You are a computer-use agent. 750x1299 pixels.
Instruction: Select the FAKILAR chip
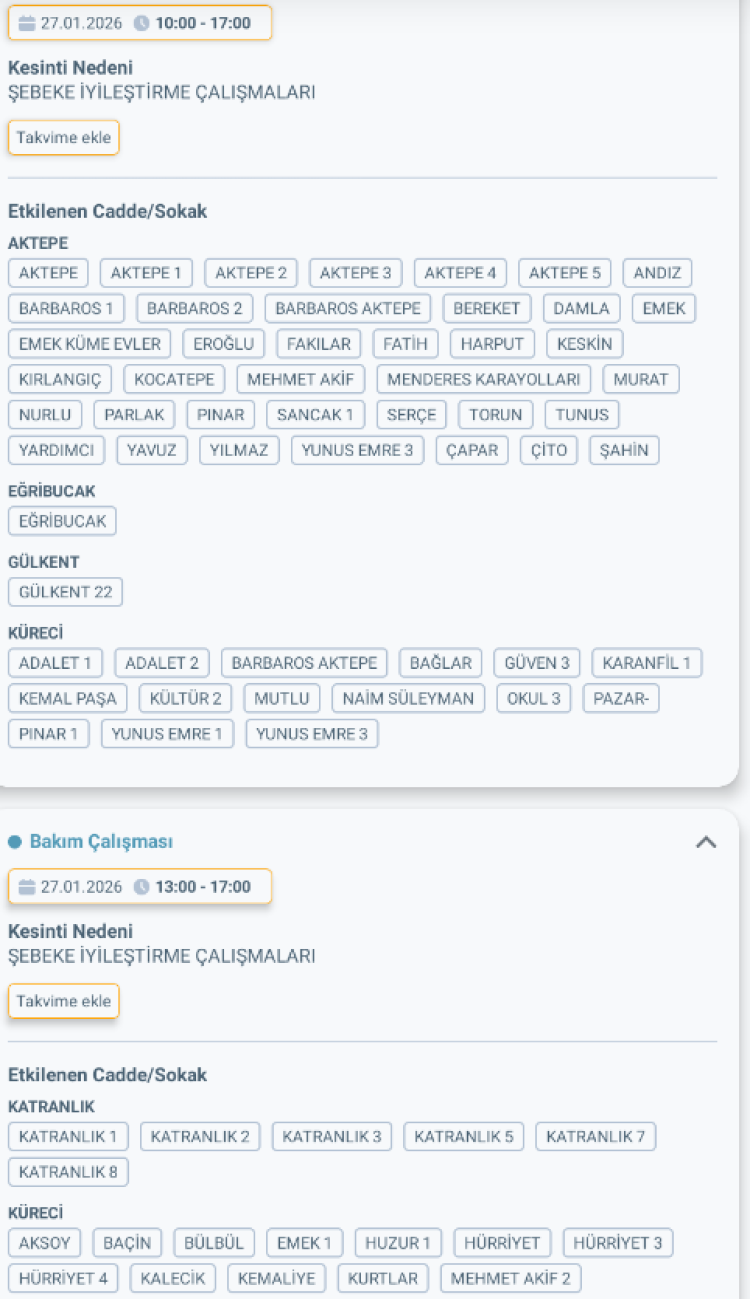tap(319, 344)
